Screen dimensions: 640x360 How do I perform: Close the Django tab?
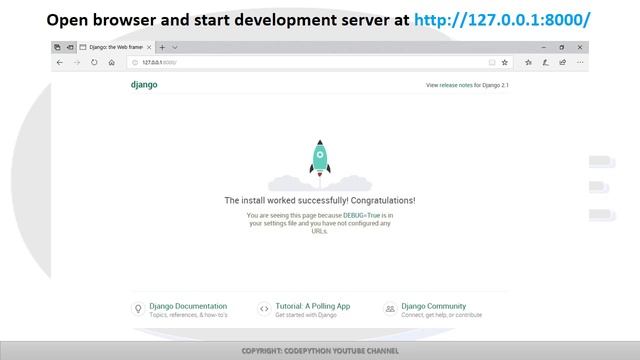(149, 47)
